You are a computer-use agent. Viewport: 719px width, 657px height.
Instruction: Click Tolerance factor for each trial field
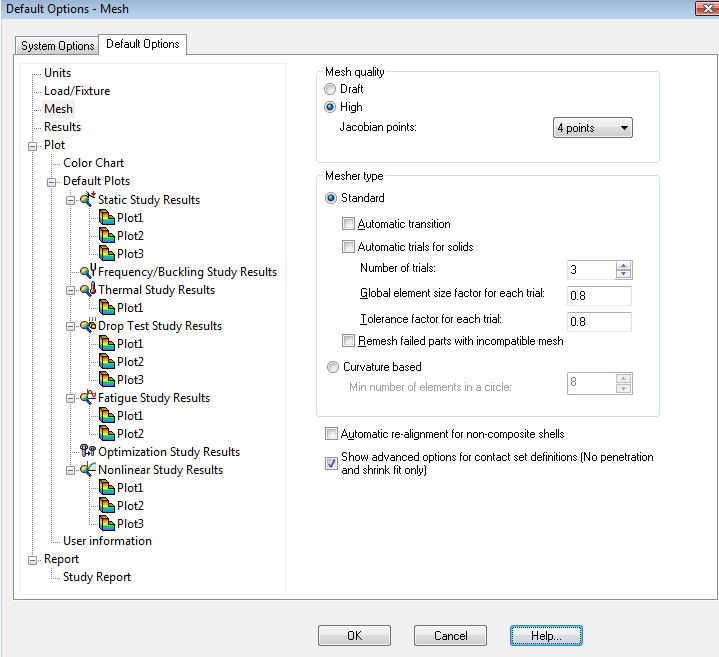pyautogui.click(x=599, y=322)
